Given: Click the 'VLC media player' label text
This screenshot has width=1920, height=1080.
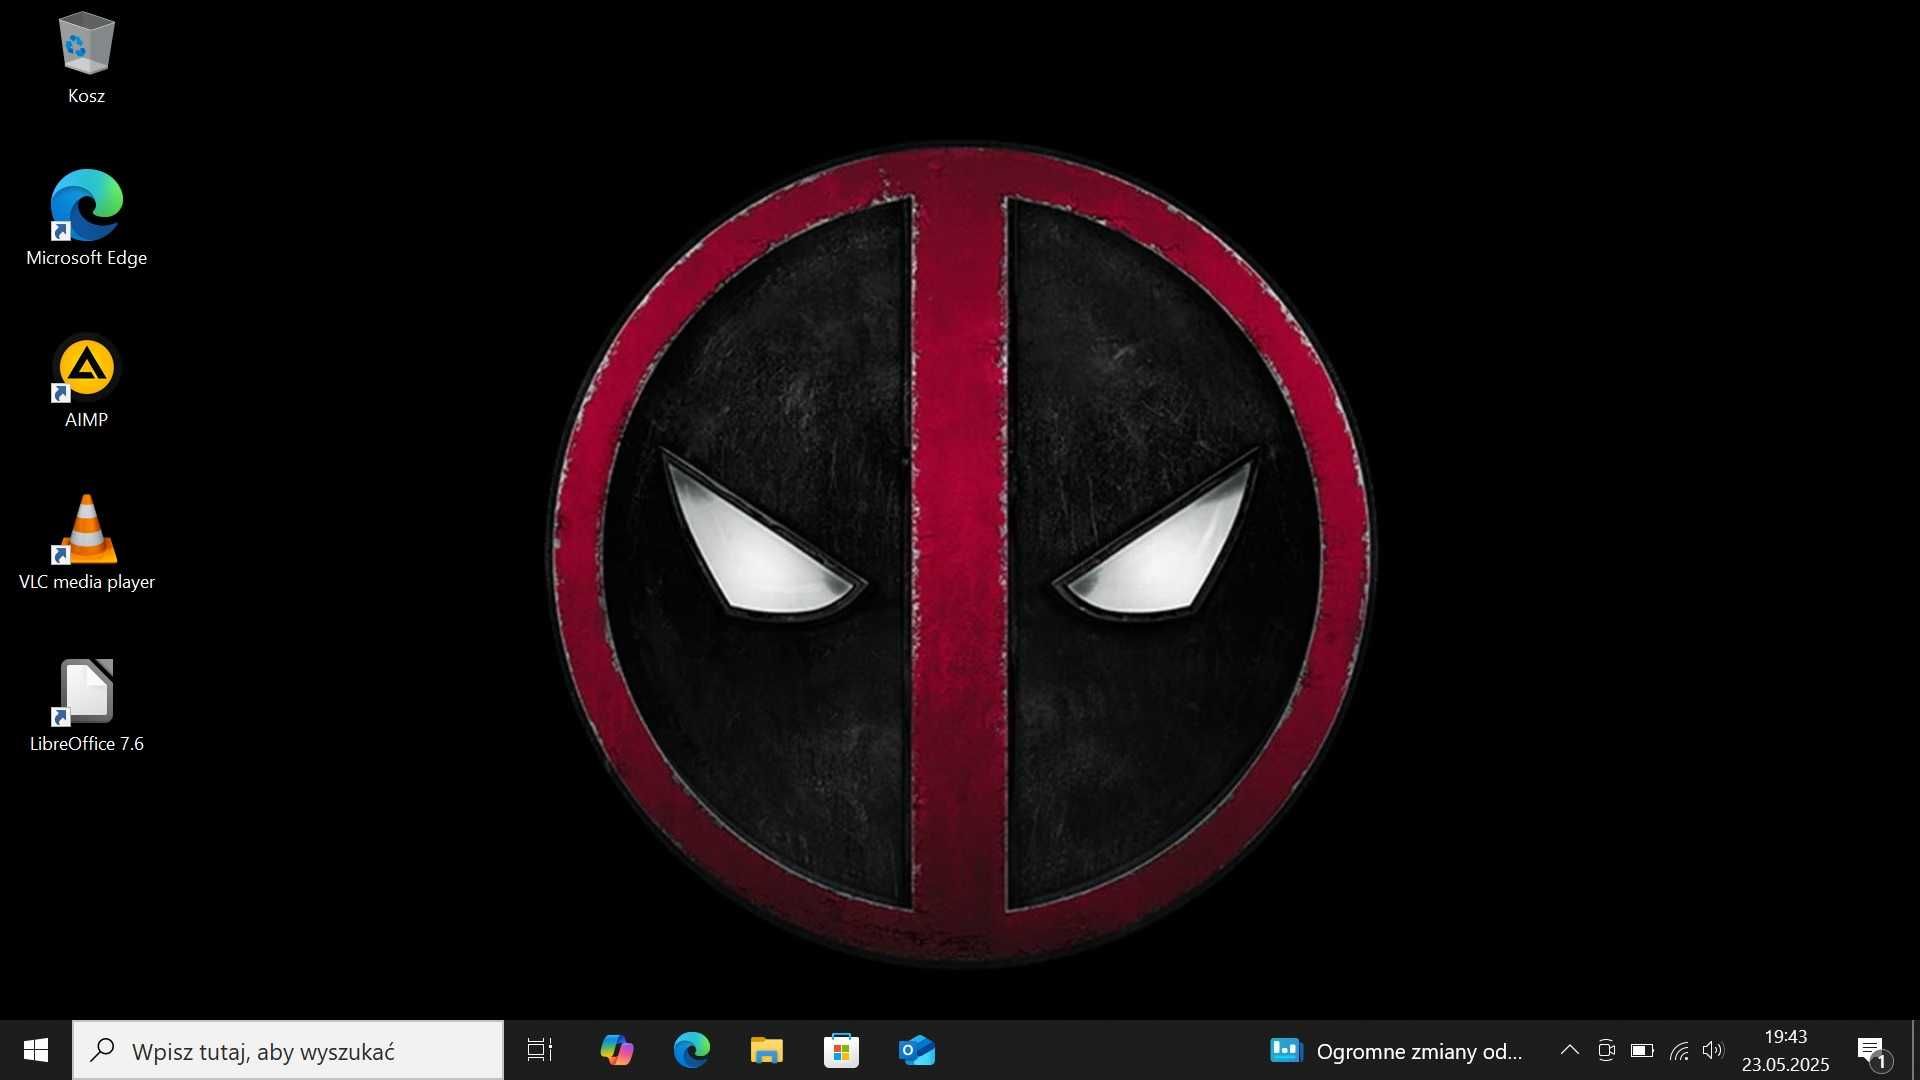Looking at the screenshot, I should point(86,582).
